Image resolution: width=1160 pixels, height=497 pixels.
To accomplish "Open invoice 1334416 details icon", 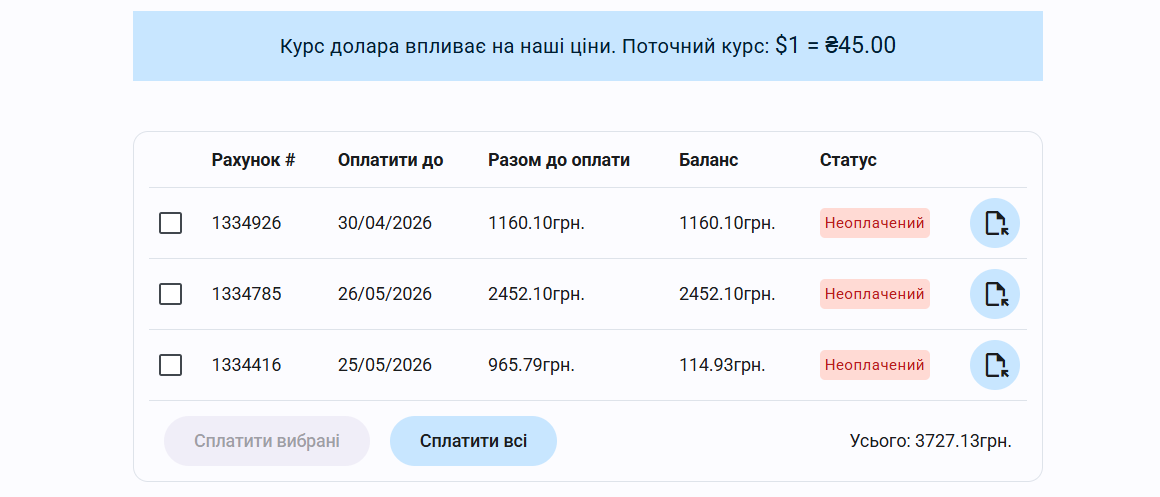I will coord(994,365).
